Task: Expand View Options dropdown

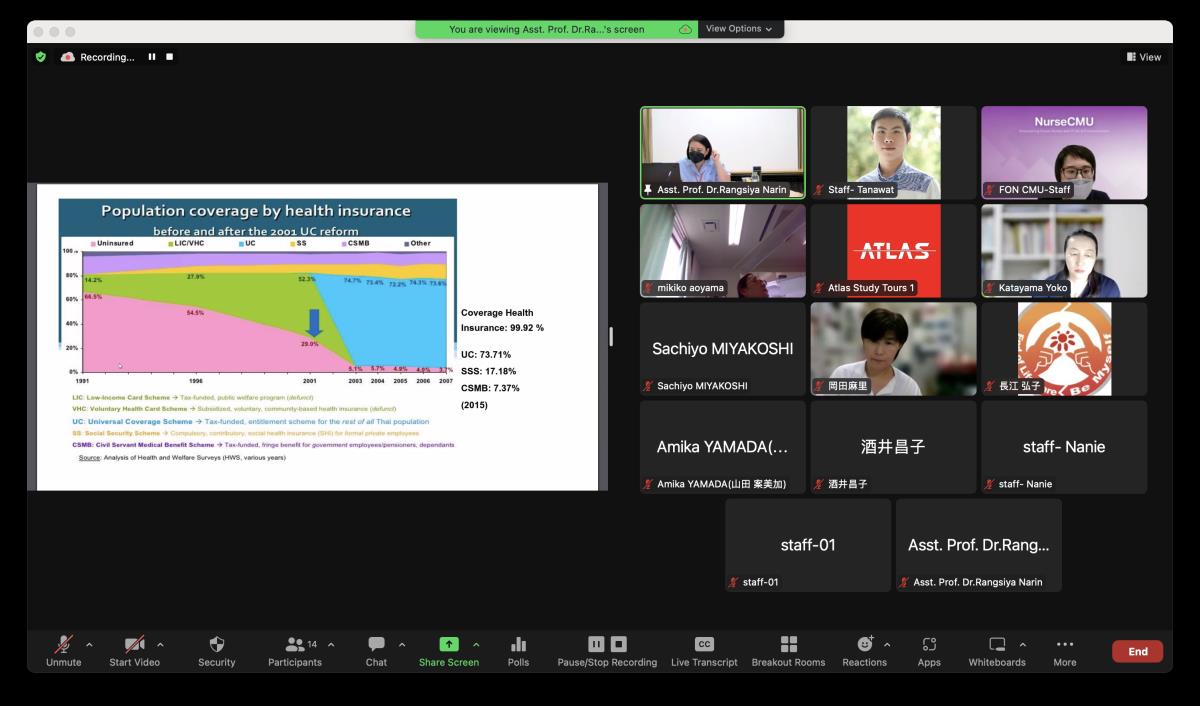Action: (740, 29)
